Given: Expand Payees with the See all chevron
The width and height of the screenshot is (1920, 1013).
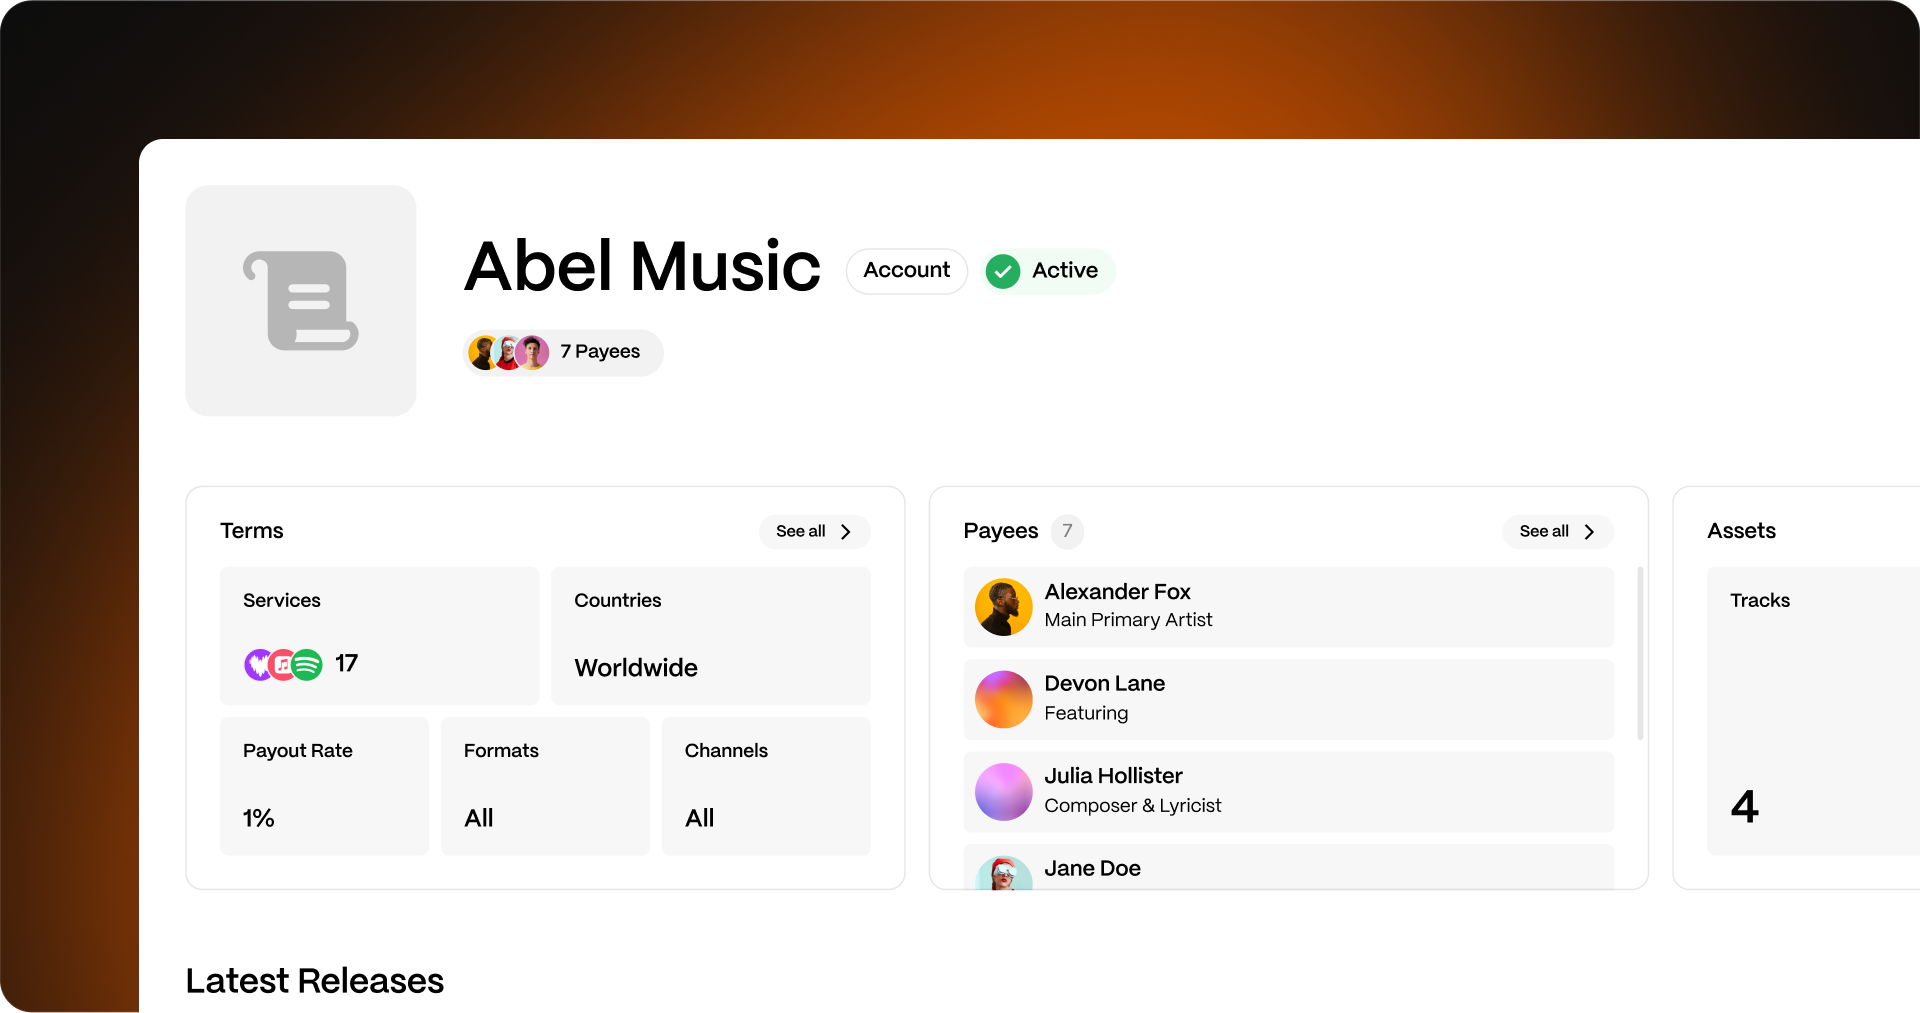Looking at the screenshot, I should click(1588, 531).
